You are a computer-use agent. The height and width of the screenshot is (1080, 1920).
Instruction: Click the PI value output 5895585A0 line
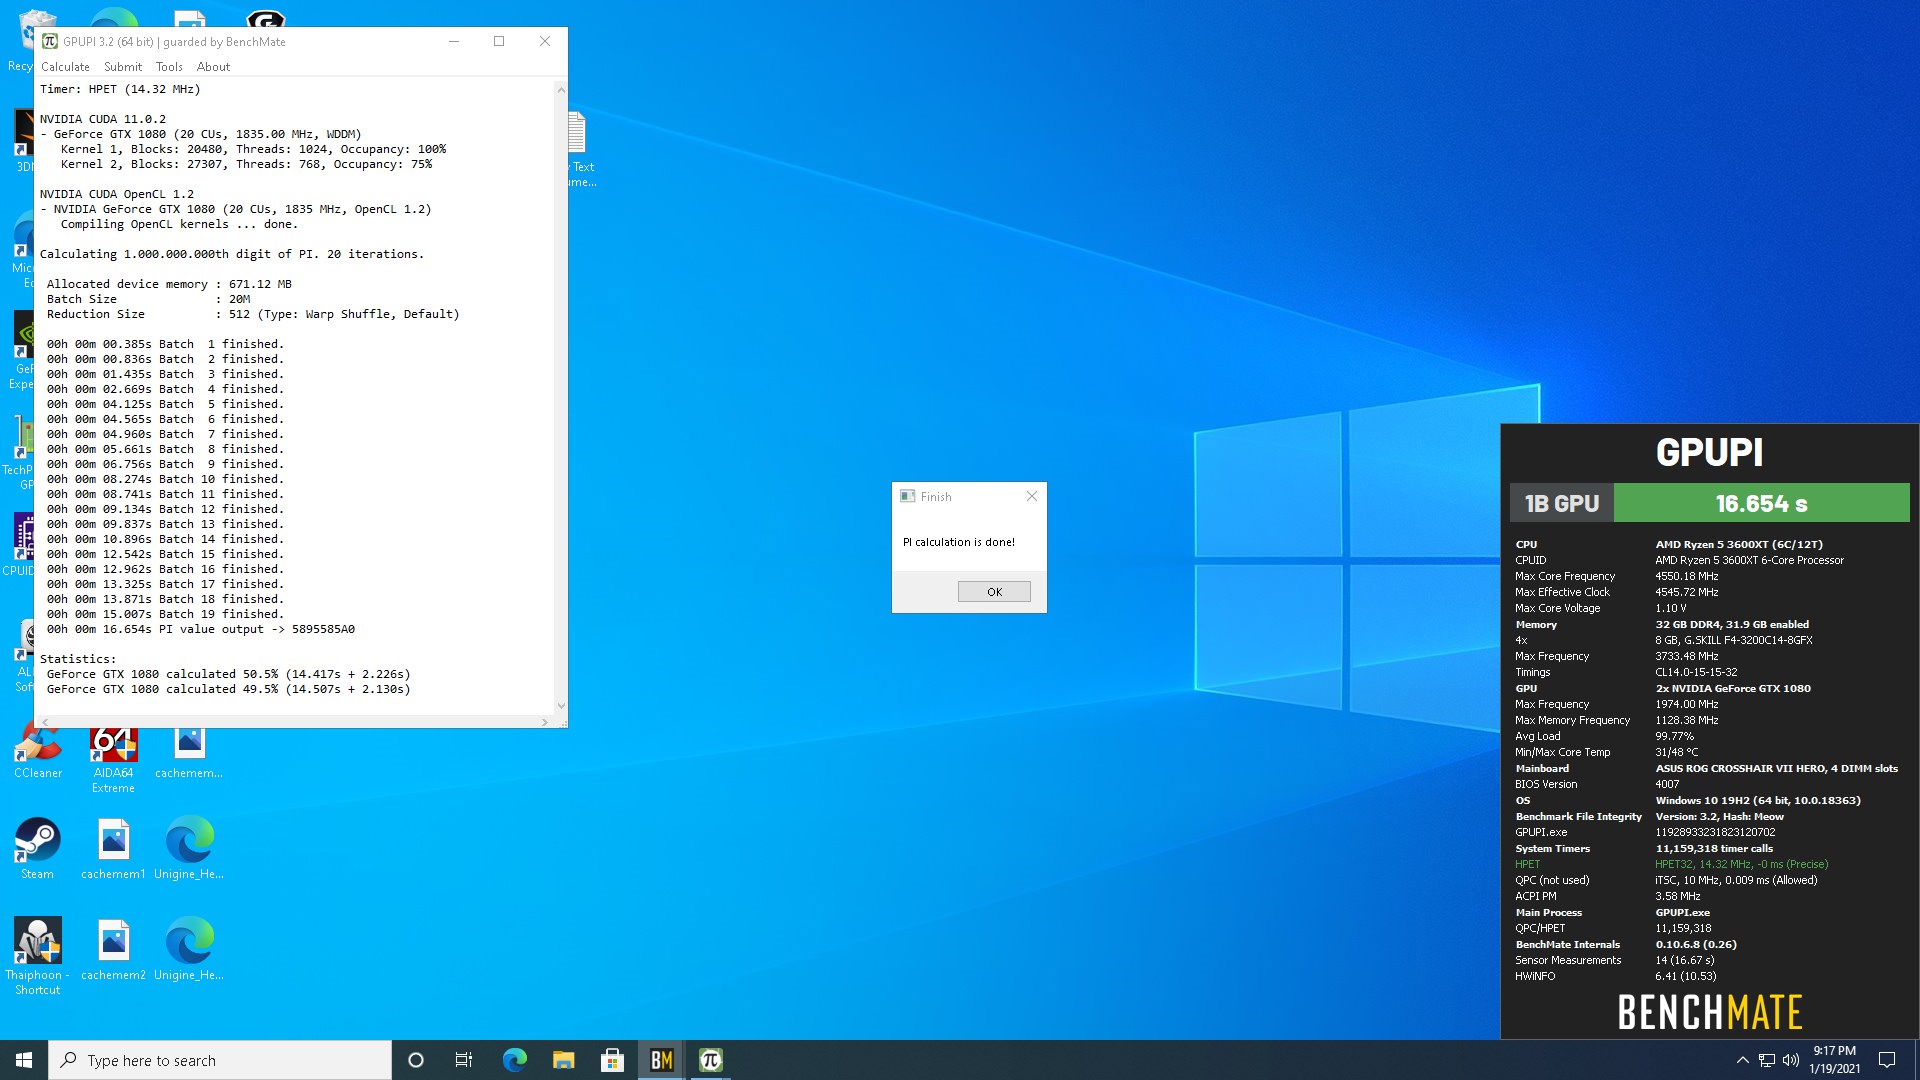point(200,629)
